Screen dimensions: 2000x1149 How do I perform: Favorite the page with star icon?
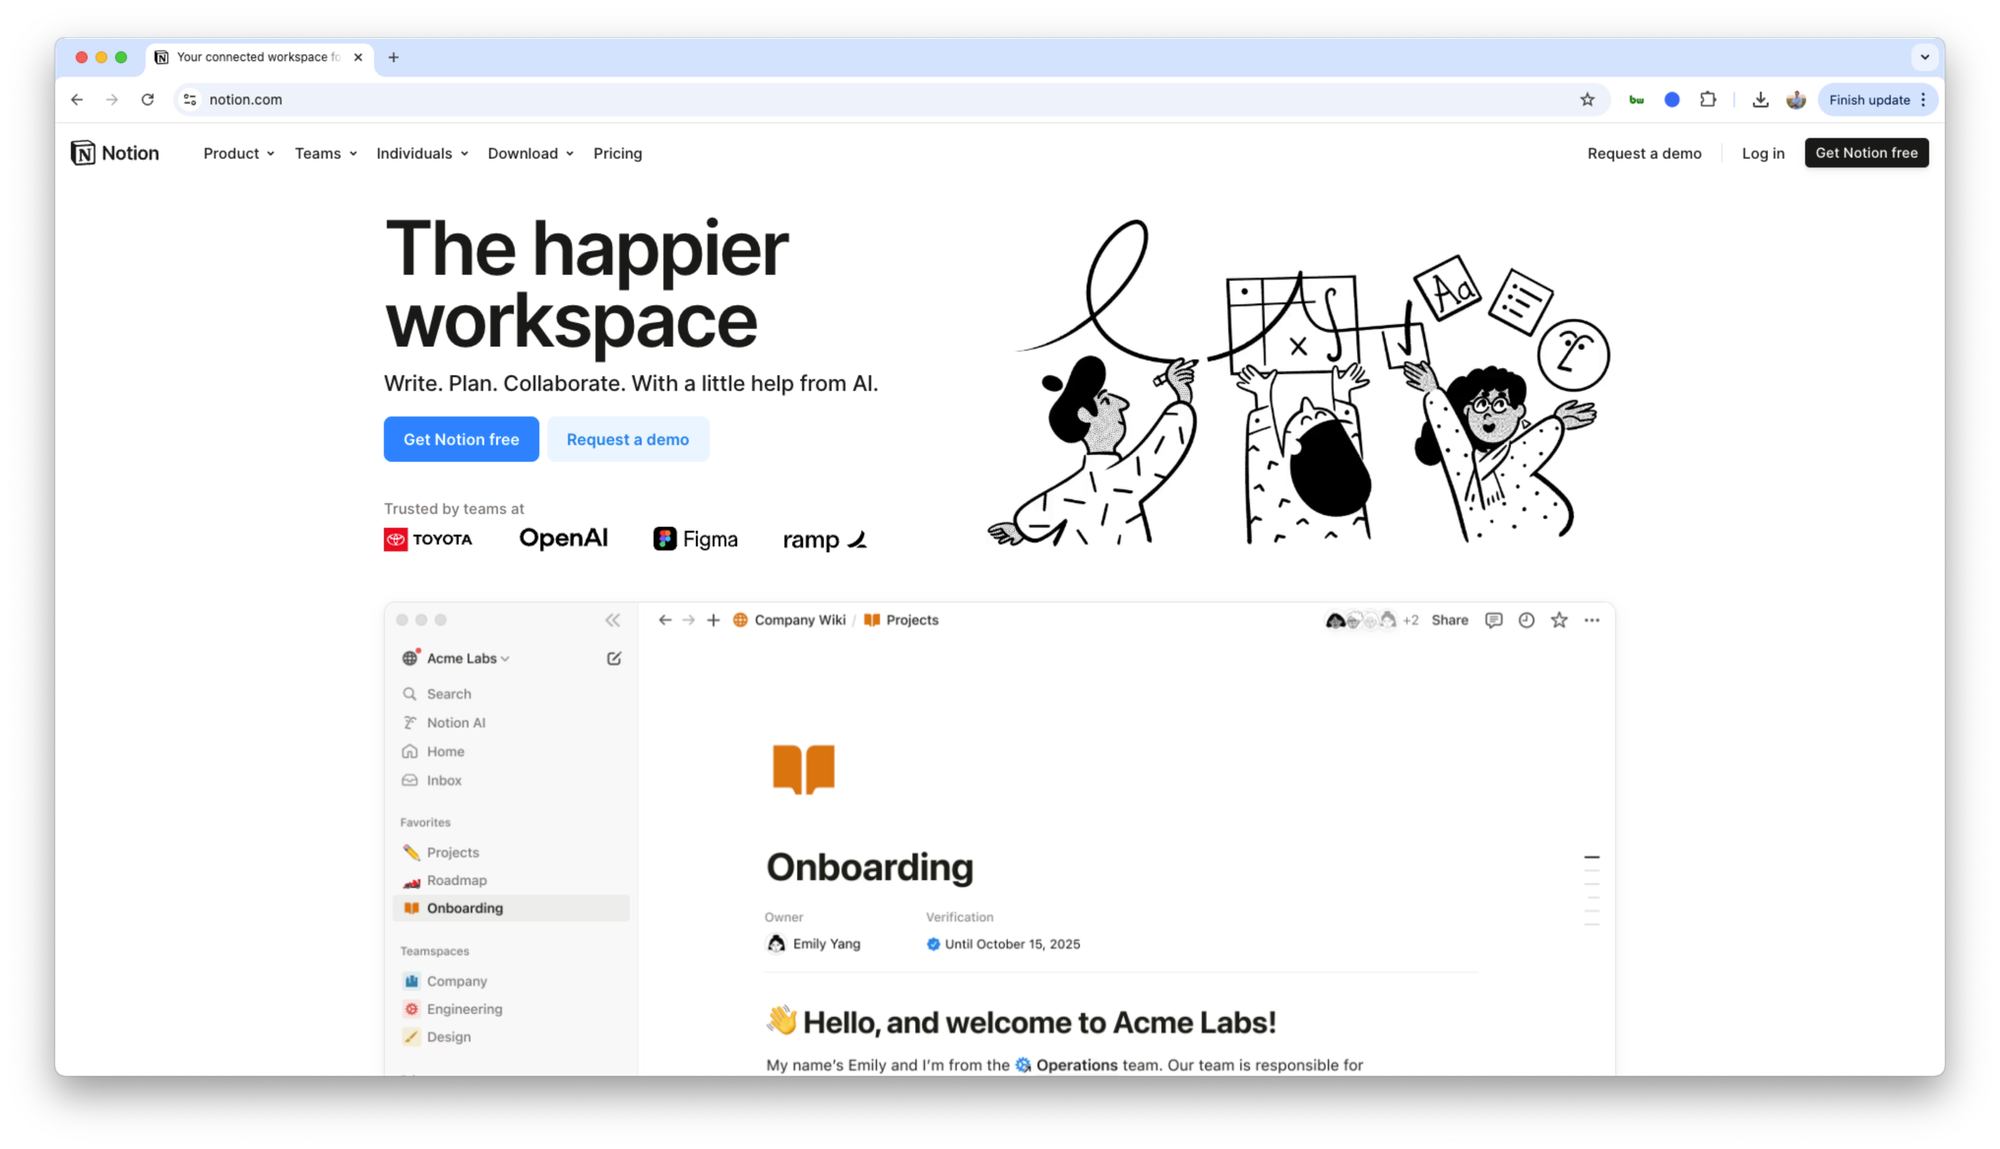pyautogui.click(x=1559, y=620)
